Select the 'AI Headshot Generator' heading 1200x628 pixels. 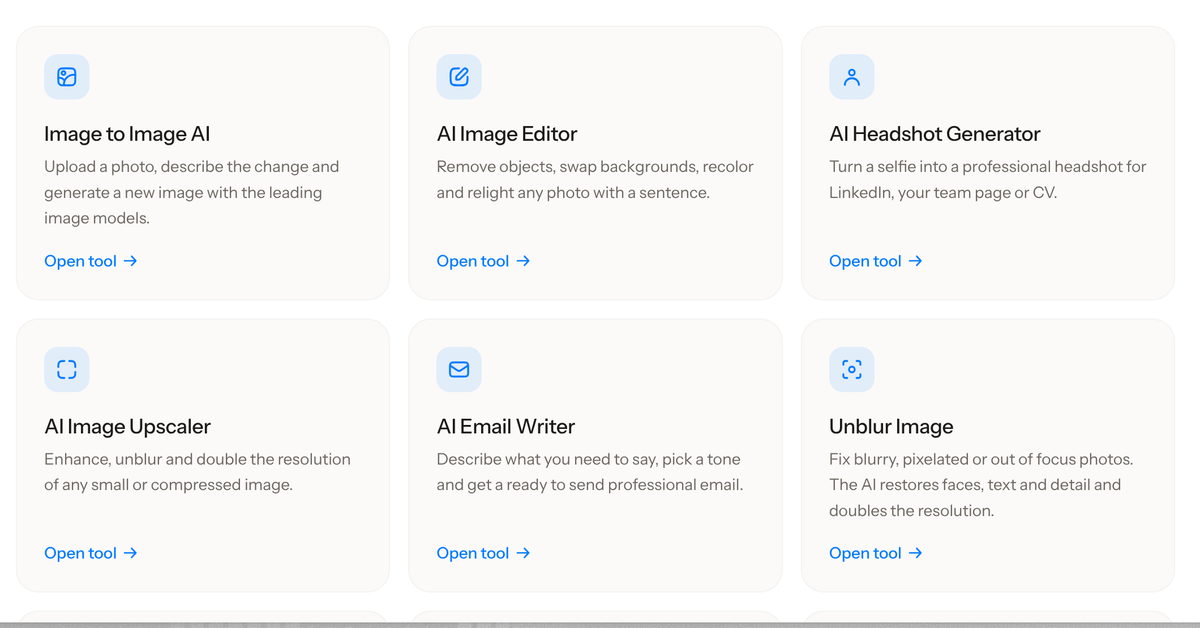[x=935, y=134]
